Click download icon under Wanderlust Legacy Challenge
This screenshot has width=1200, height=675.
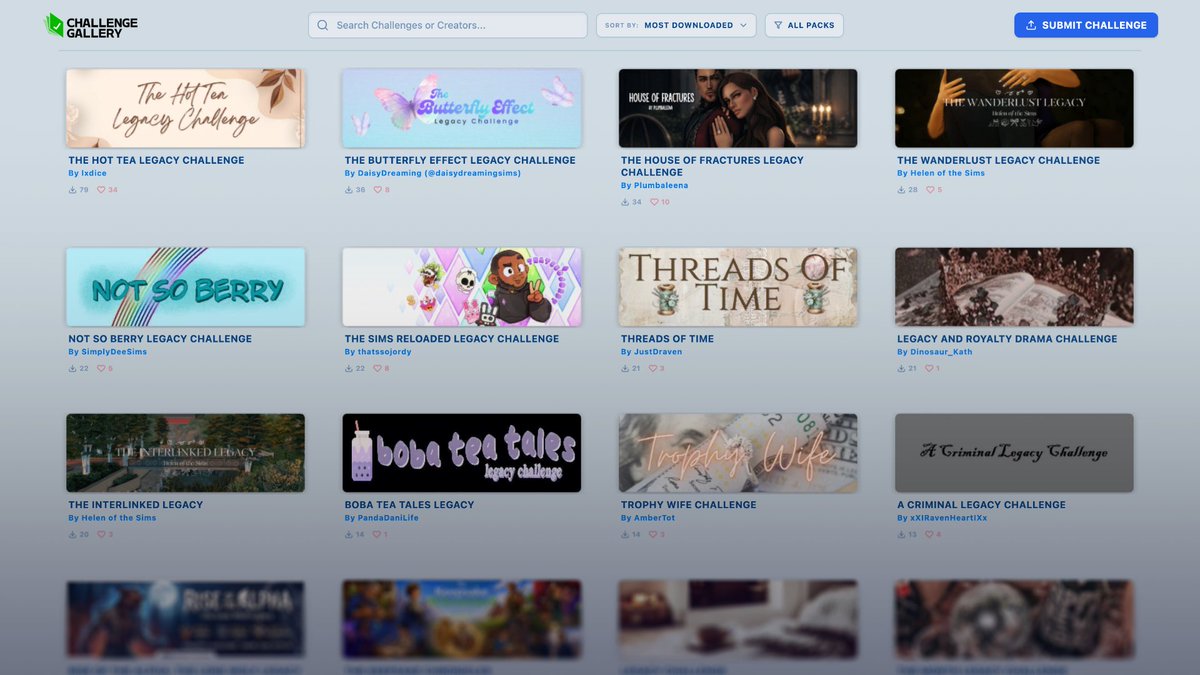coord(901,190)
